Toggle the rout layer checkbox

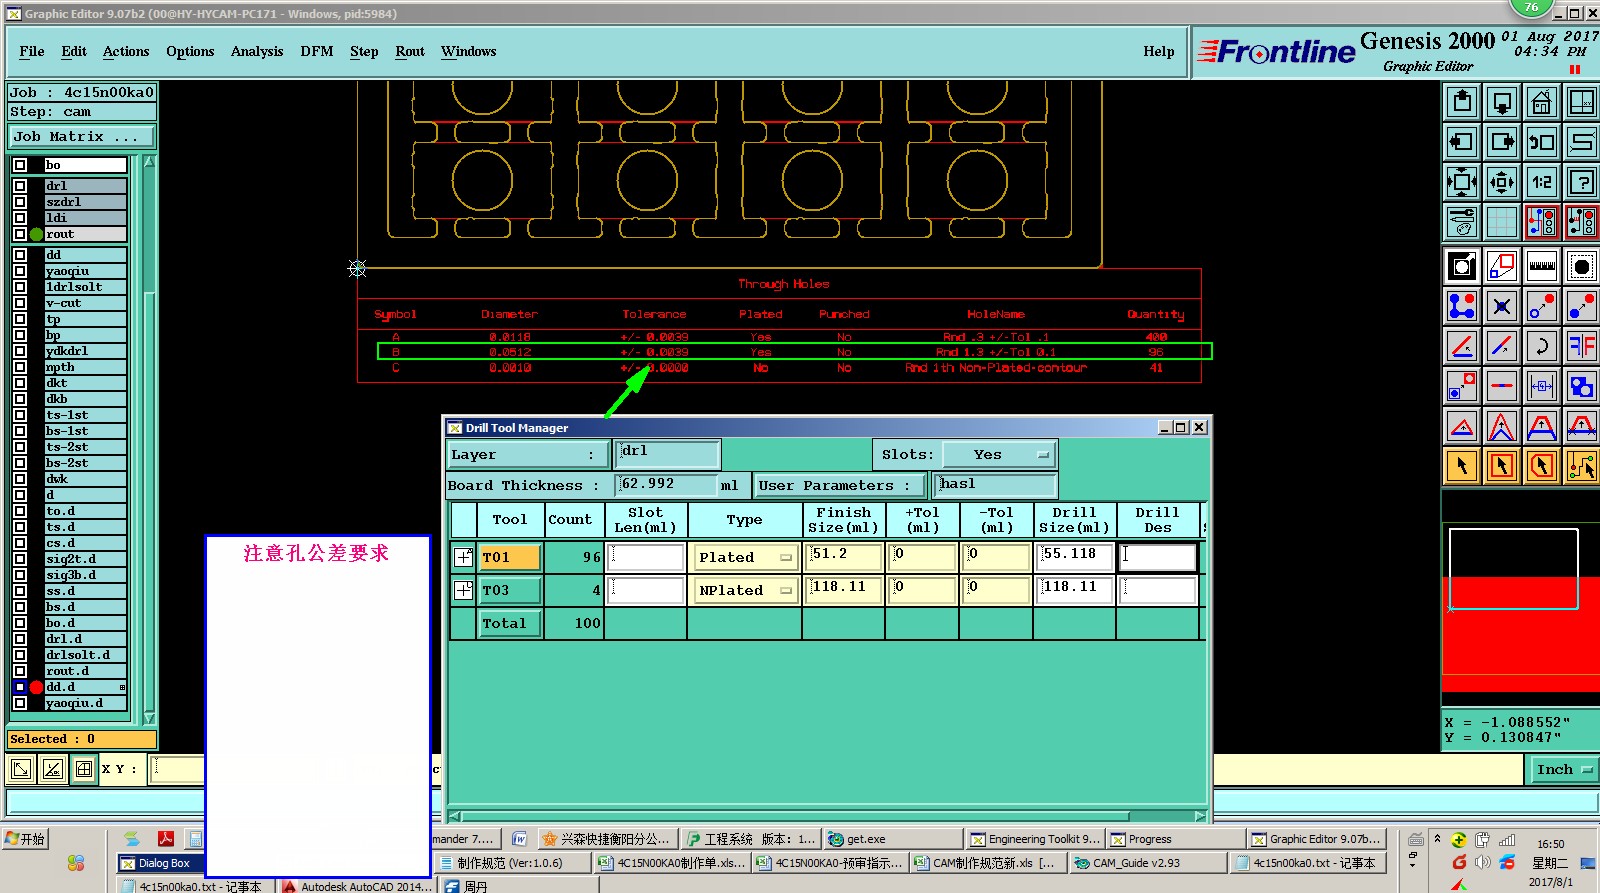(20, 234)
